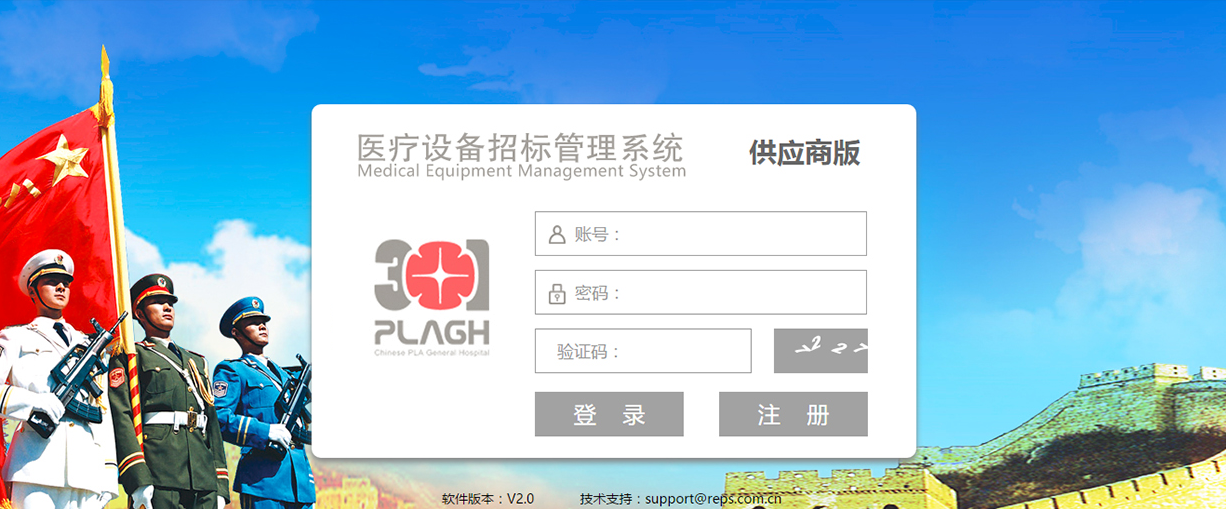Click the Medical Equipment Management System subtitle
The height and width of the screenshot is (509, 1226).
pyautogui.click(x=522, y=171)
